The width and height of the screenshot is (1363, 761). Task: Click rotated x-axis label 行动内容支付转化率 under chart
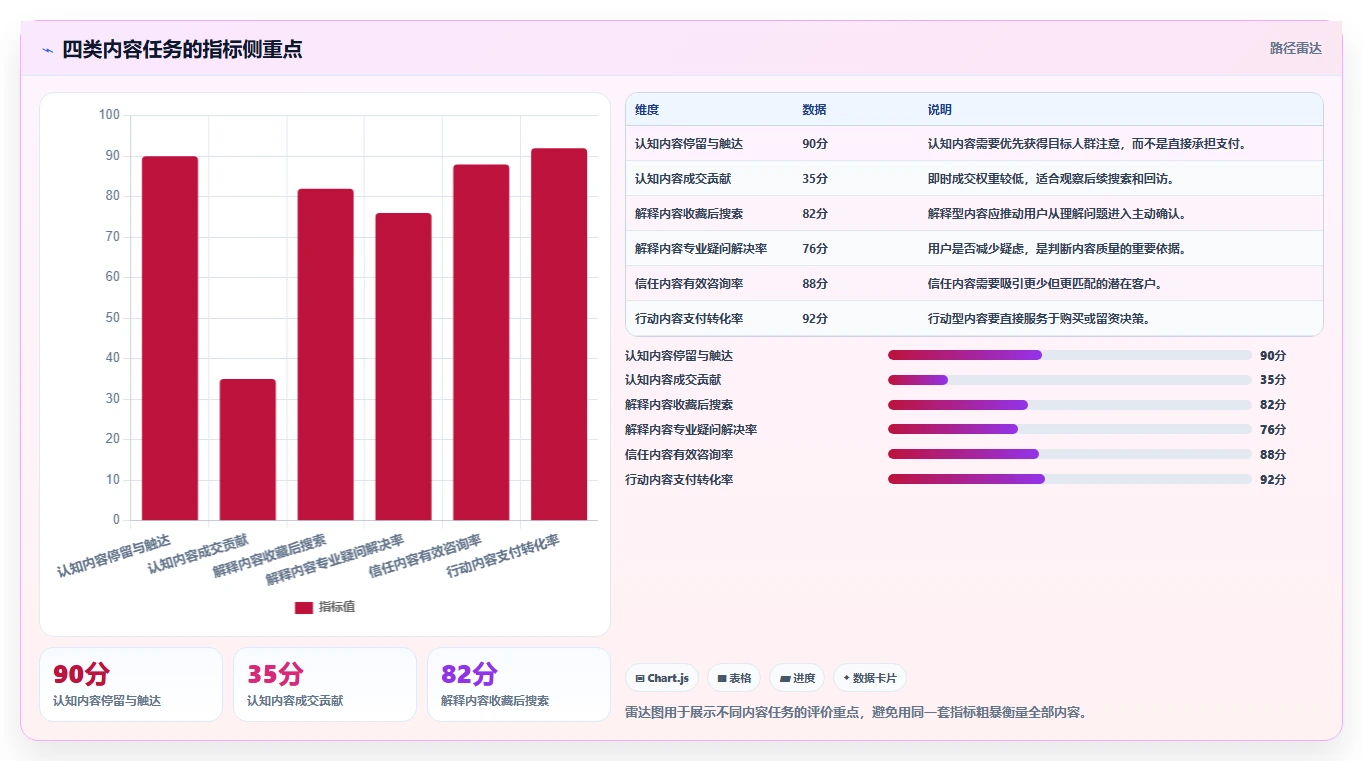coord(503,556)
